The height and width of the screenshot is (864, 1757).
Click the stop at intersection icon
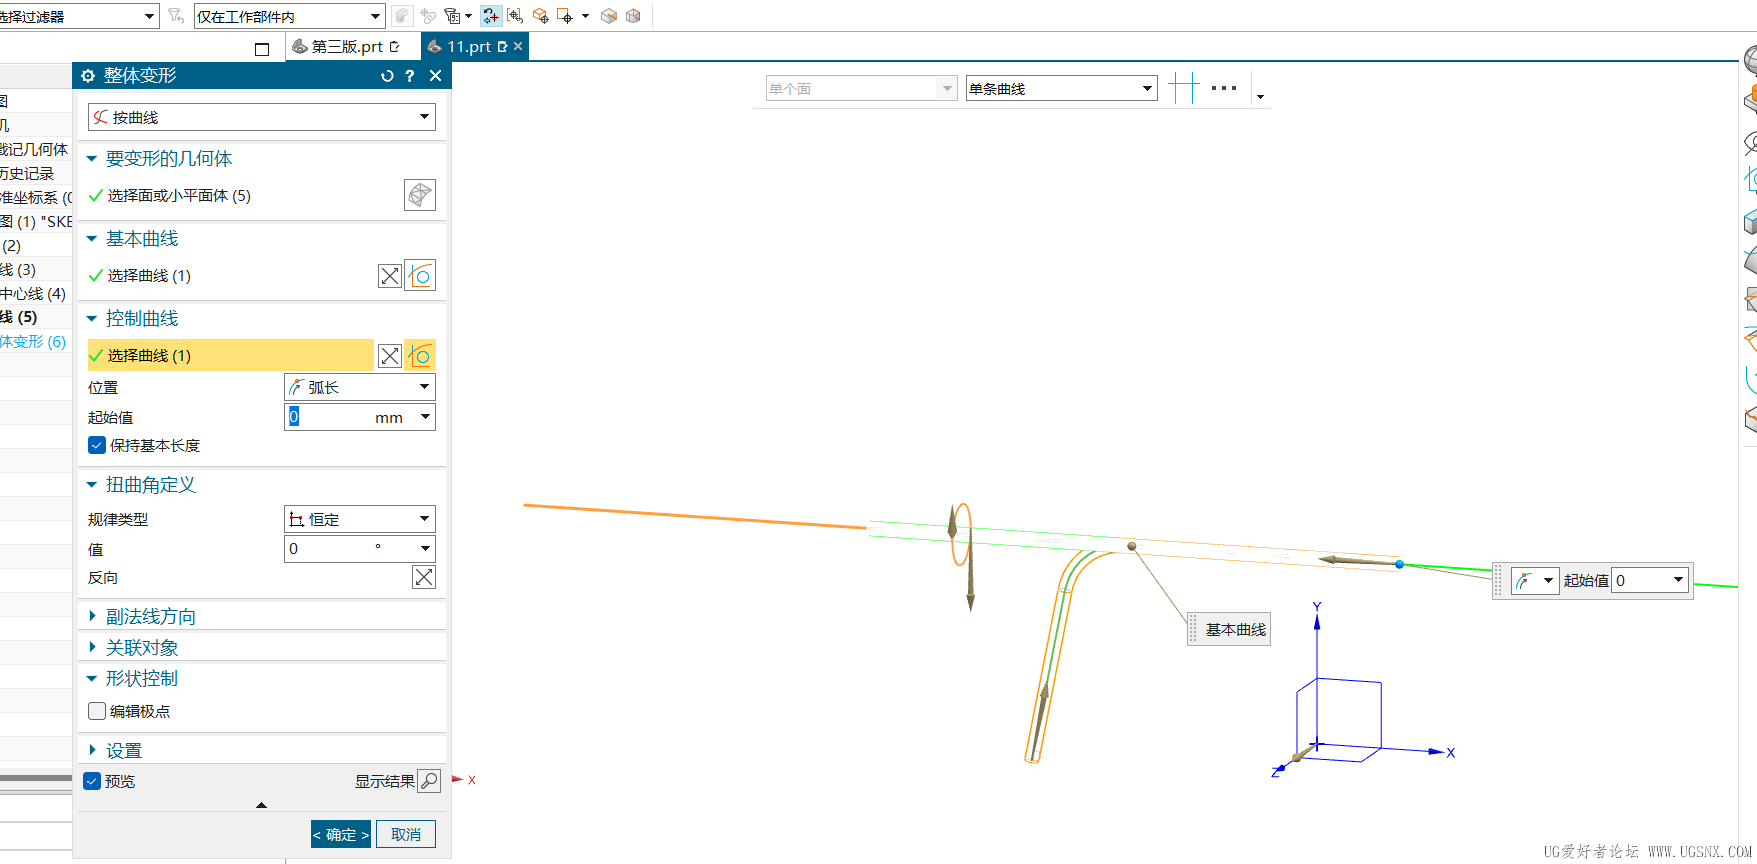coord(1183,88)
